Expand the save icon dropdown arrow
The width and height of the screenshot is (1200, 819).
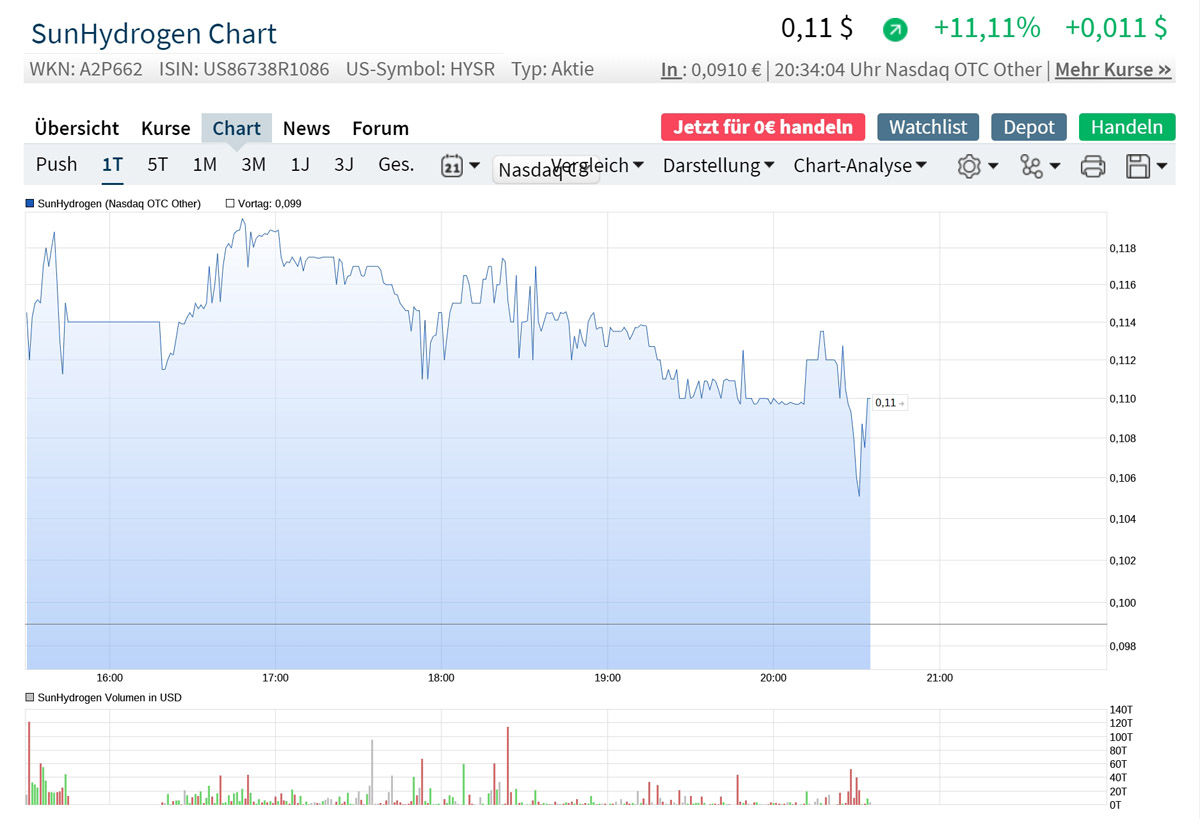click(1162, 166)
